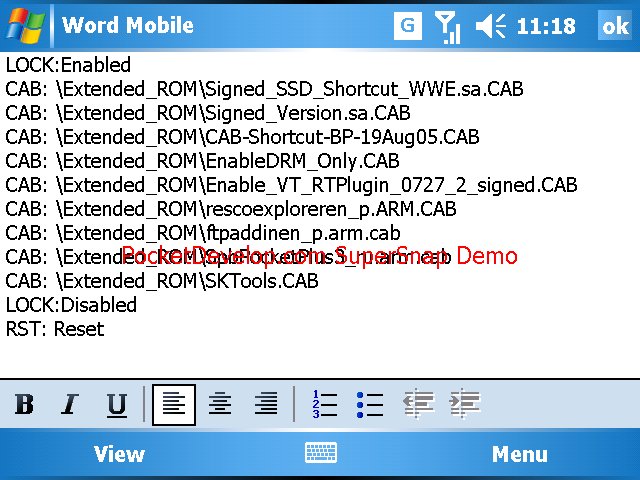This screenshot has height=480, width=640.
Task: Tap the Word Mobile title text
Action: tap(128, 25)
